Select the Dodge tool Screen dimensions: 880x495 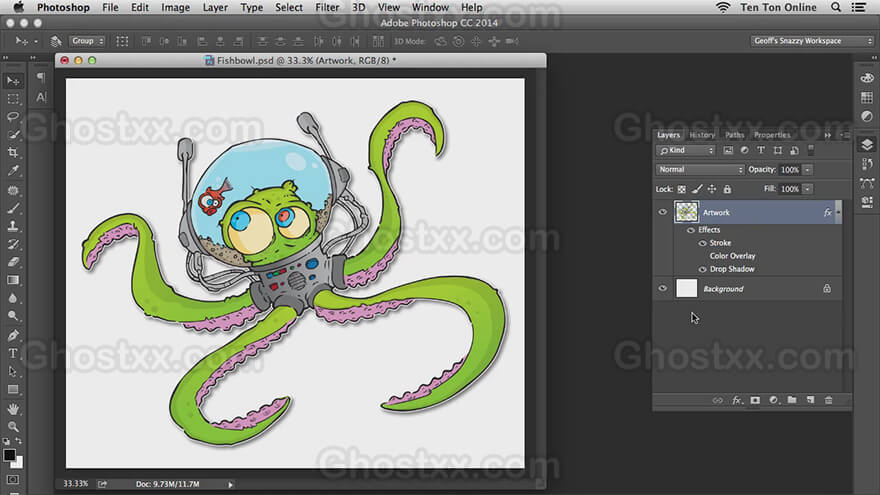tap(12, 316)
